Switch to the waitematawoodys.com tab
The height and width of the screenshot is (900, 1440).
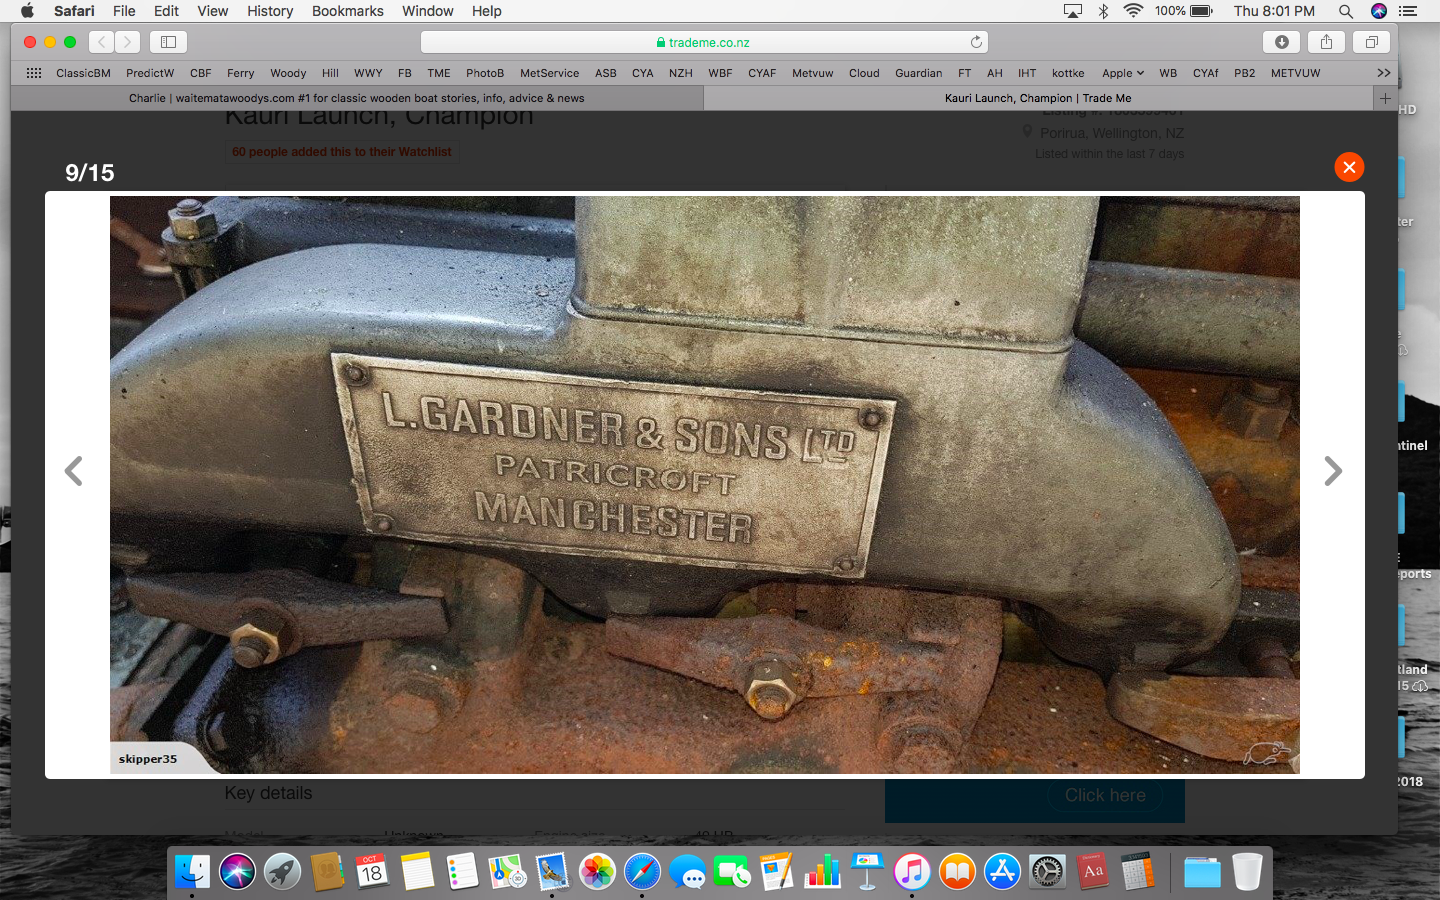click(357, 98)
